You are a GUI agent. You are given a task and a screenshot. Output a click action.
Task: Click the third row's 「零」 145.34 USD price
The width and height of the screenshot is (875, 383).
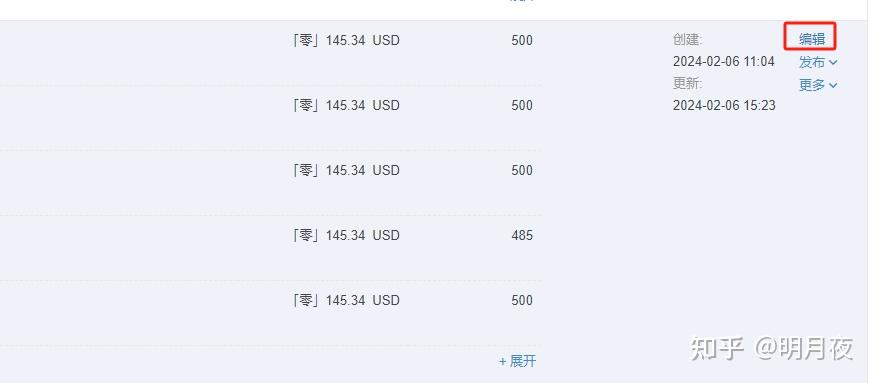[346, 170]
